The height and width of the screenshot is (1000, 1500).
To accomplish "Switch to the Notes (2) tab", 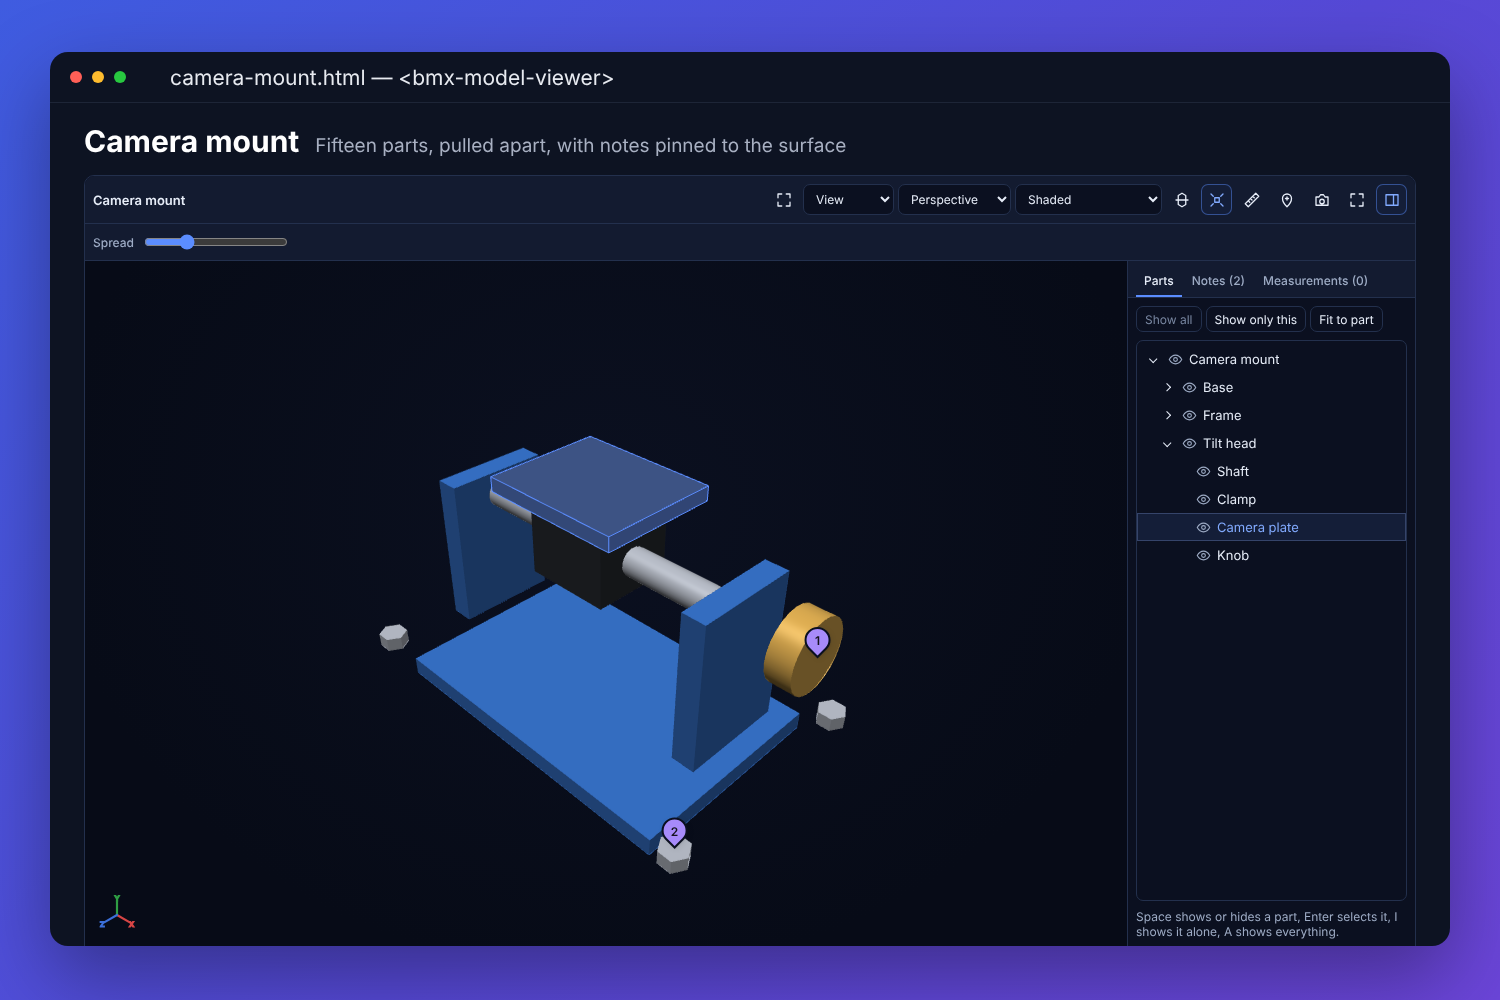I will click(1218, 281).
